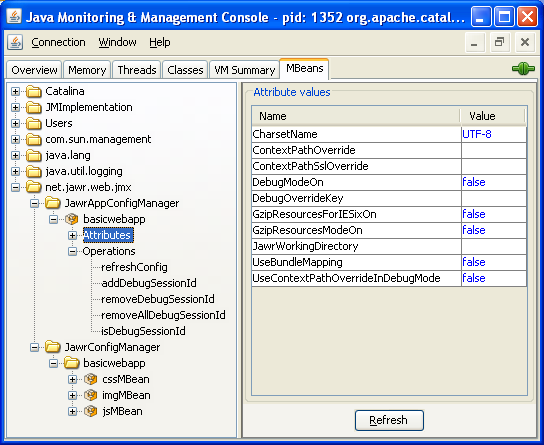Image resolution: width=544 pixels, height=445 pixels.
Task: Open the Connection menu
Action: coord(58,42)
